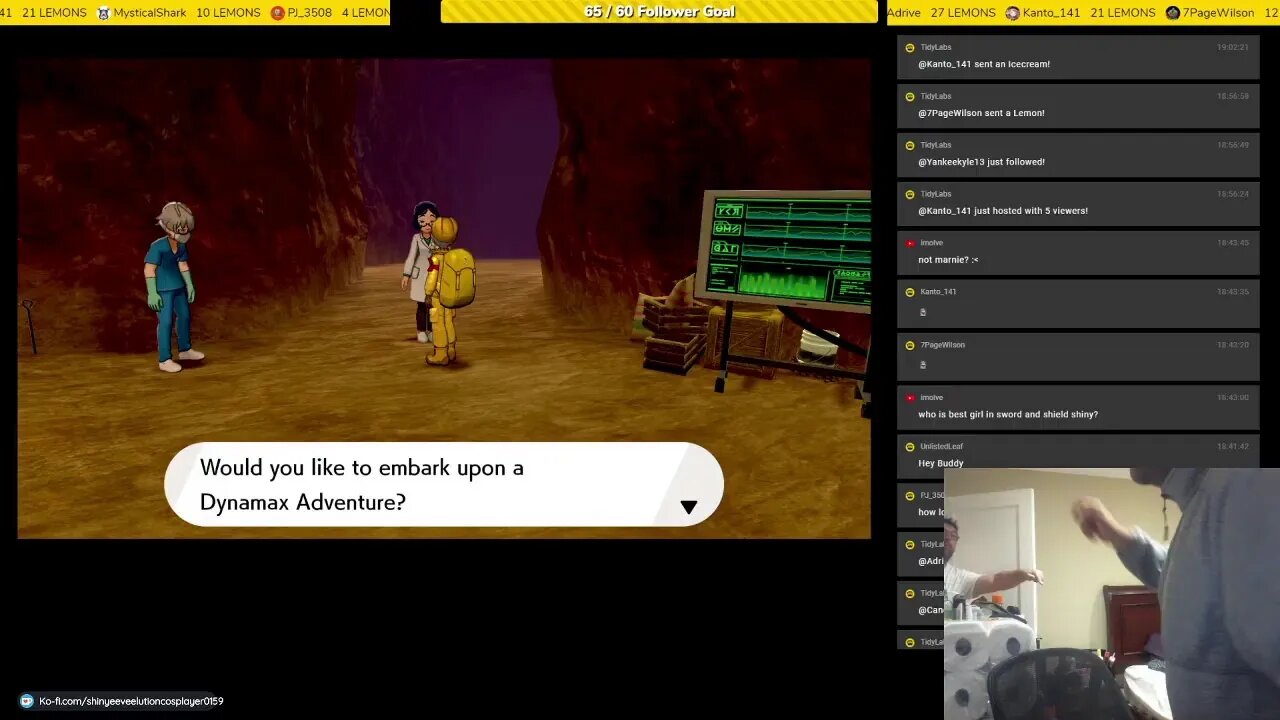
Task: Click the 65 / 60 Follower Goal bar
Action: 659,12
